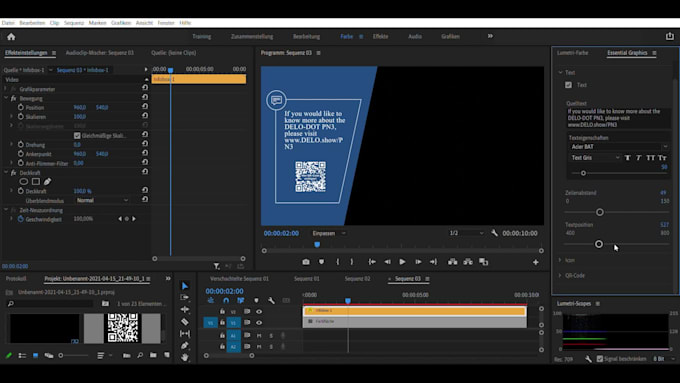Image resolution: width=680 pixels, height=383 pixels.
Task: Toggle linked selection in timeline
Action: coord(241,300)
